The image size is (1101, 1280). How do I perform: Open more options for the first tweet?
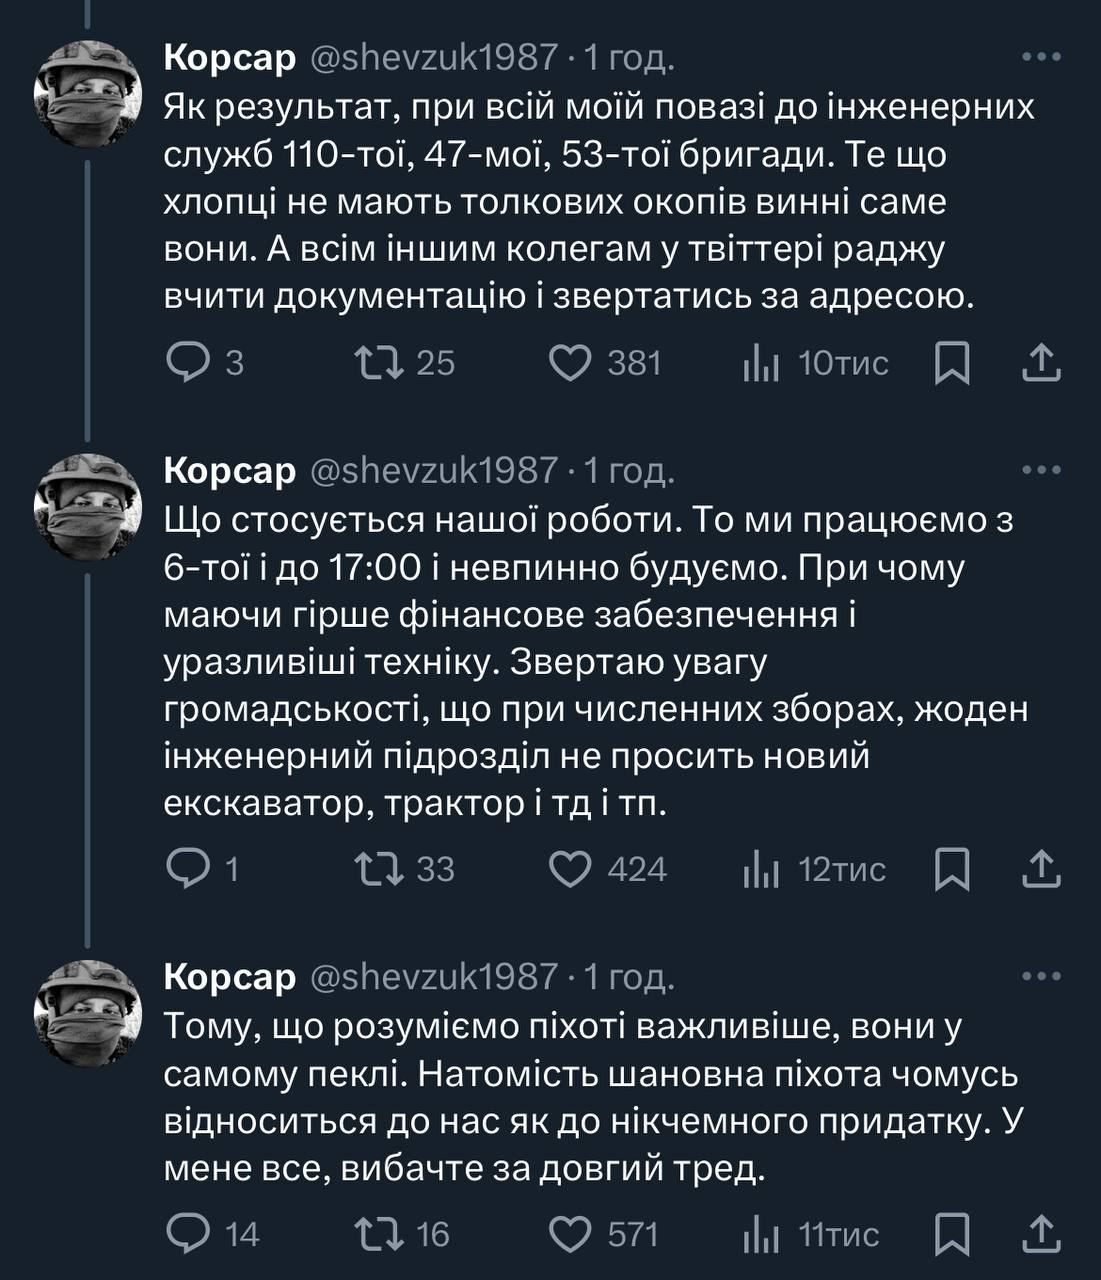[x=1041, y=57]
